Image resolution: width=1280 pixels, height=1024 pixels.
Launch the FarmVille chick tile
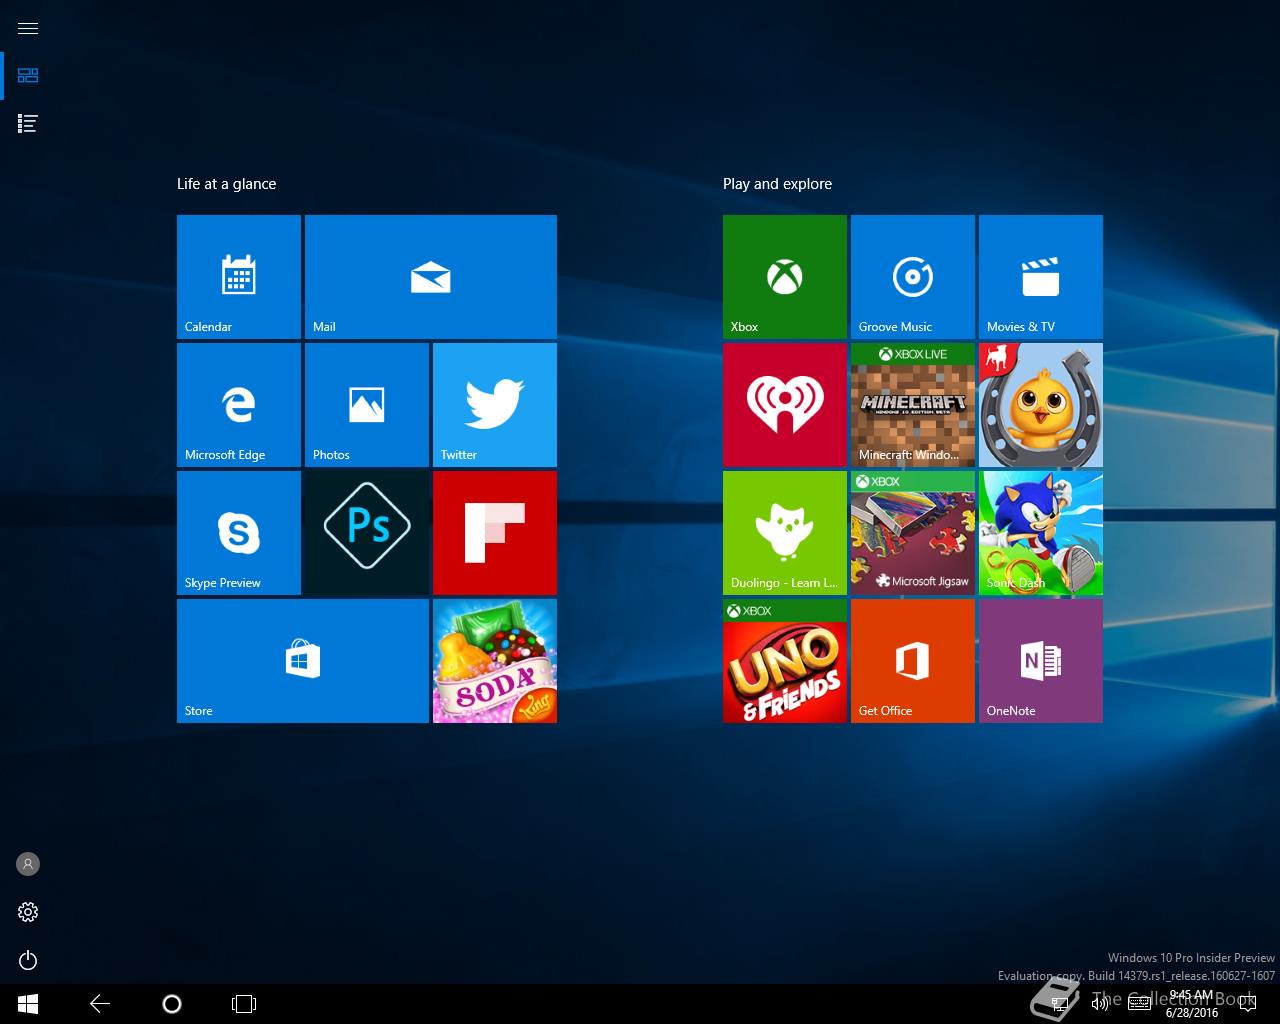pos(1041,405)
